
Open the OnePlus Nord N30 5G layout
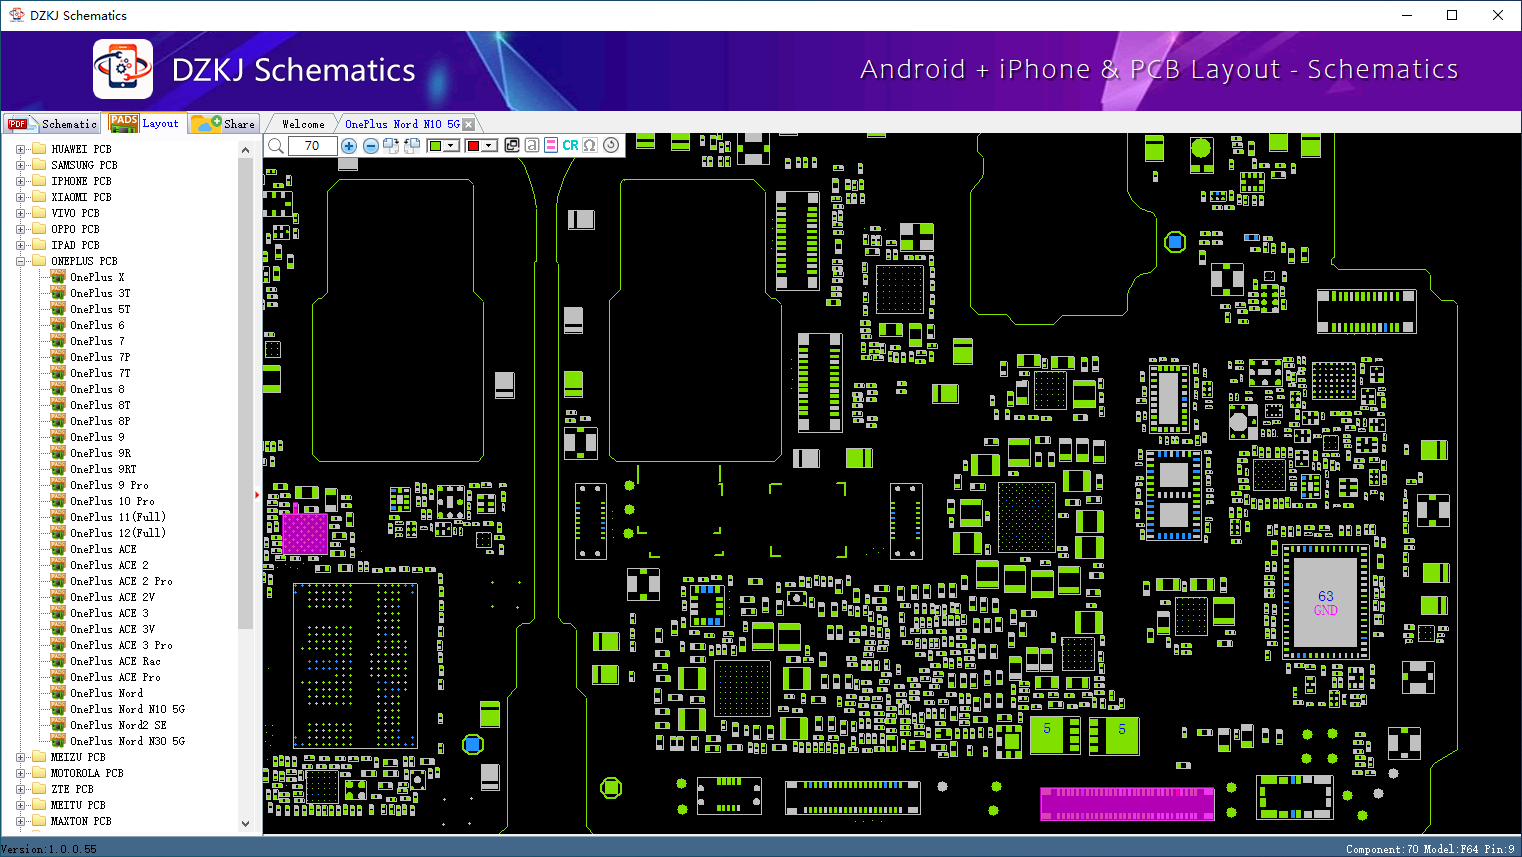click(x=127, y=741)
